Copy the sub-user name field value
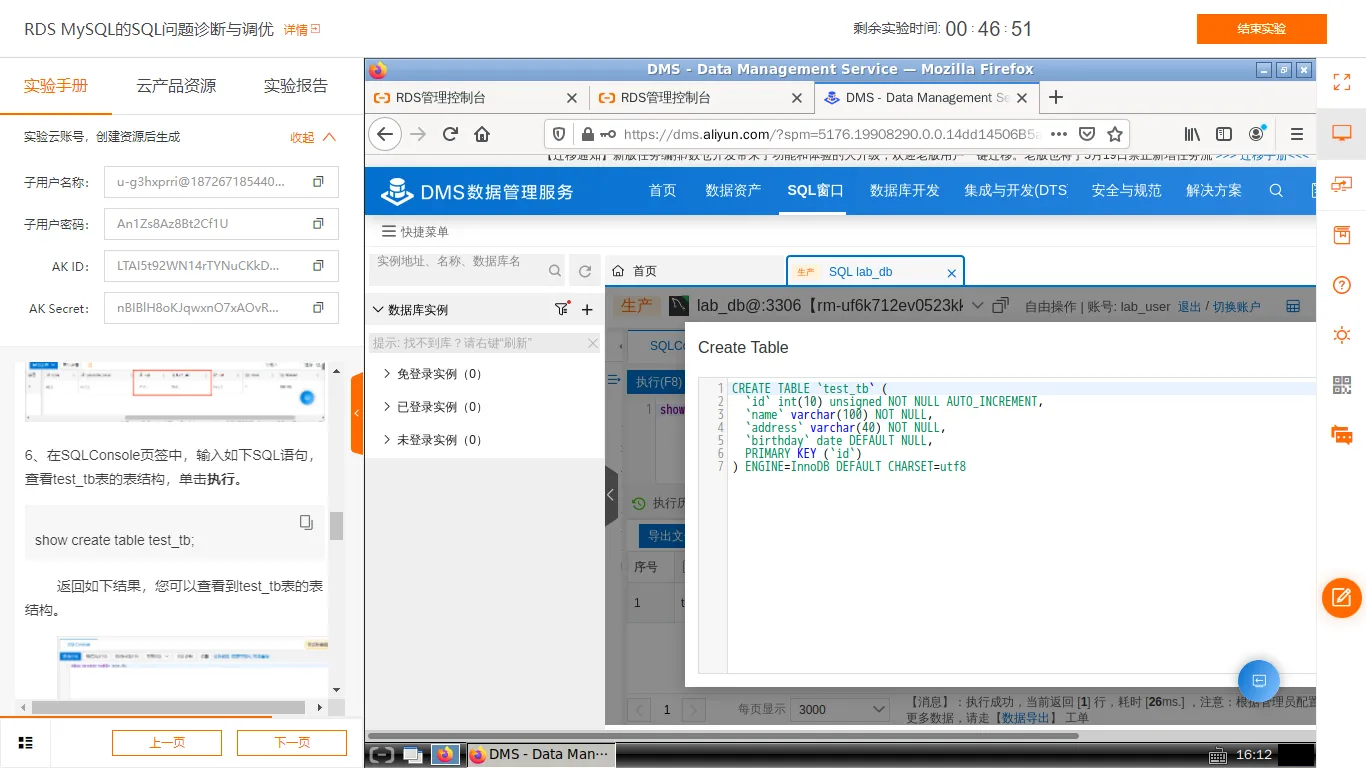This screenshot has width=1366, height=768. 318,182
